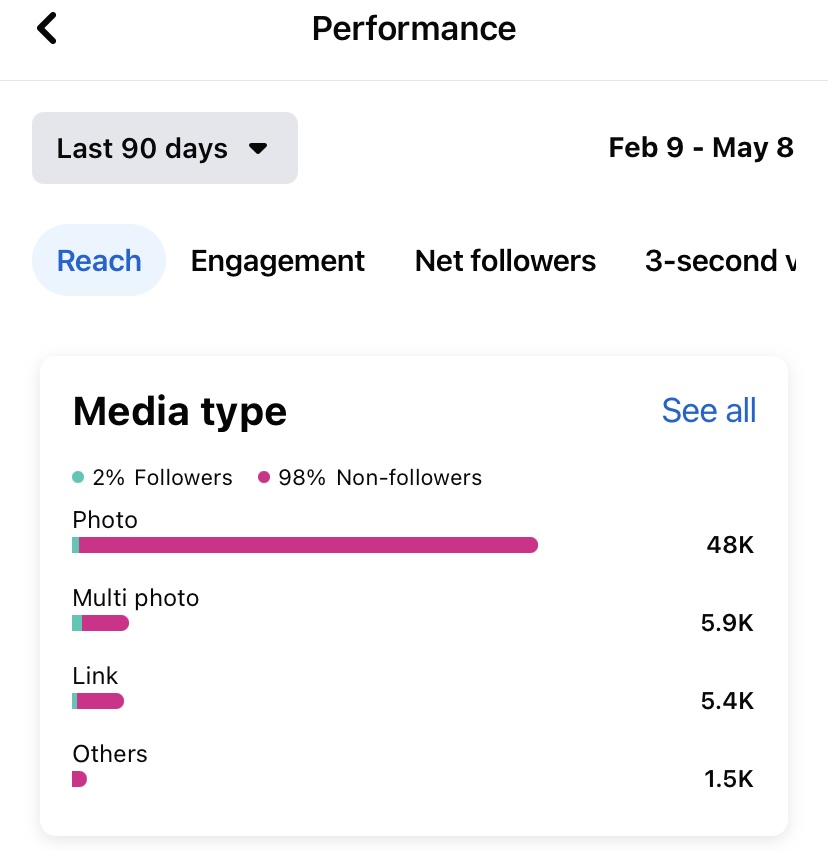Switch to the Engagement tab
Screen dimensions: 828x851
pyautogui.click(x=278, y=261)
